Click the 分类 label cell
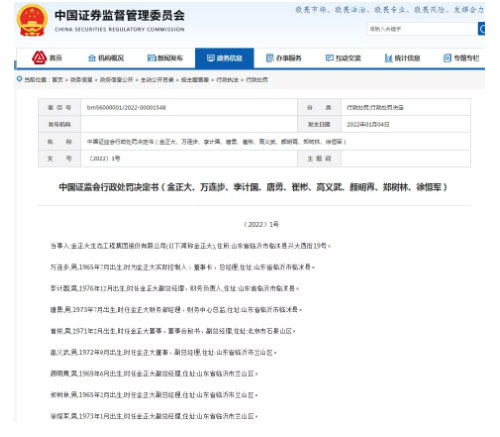The width and height of the screenshot is (500, 437). click(x=319, y=107)
